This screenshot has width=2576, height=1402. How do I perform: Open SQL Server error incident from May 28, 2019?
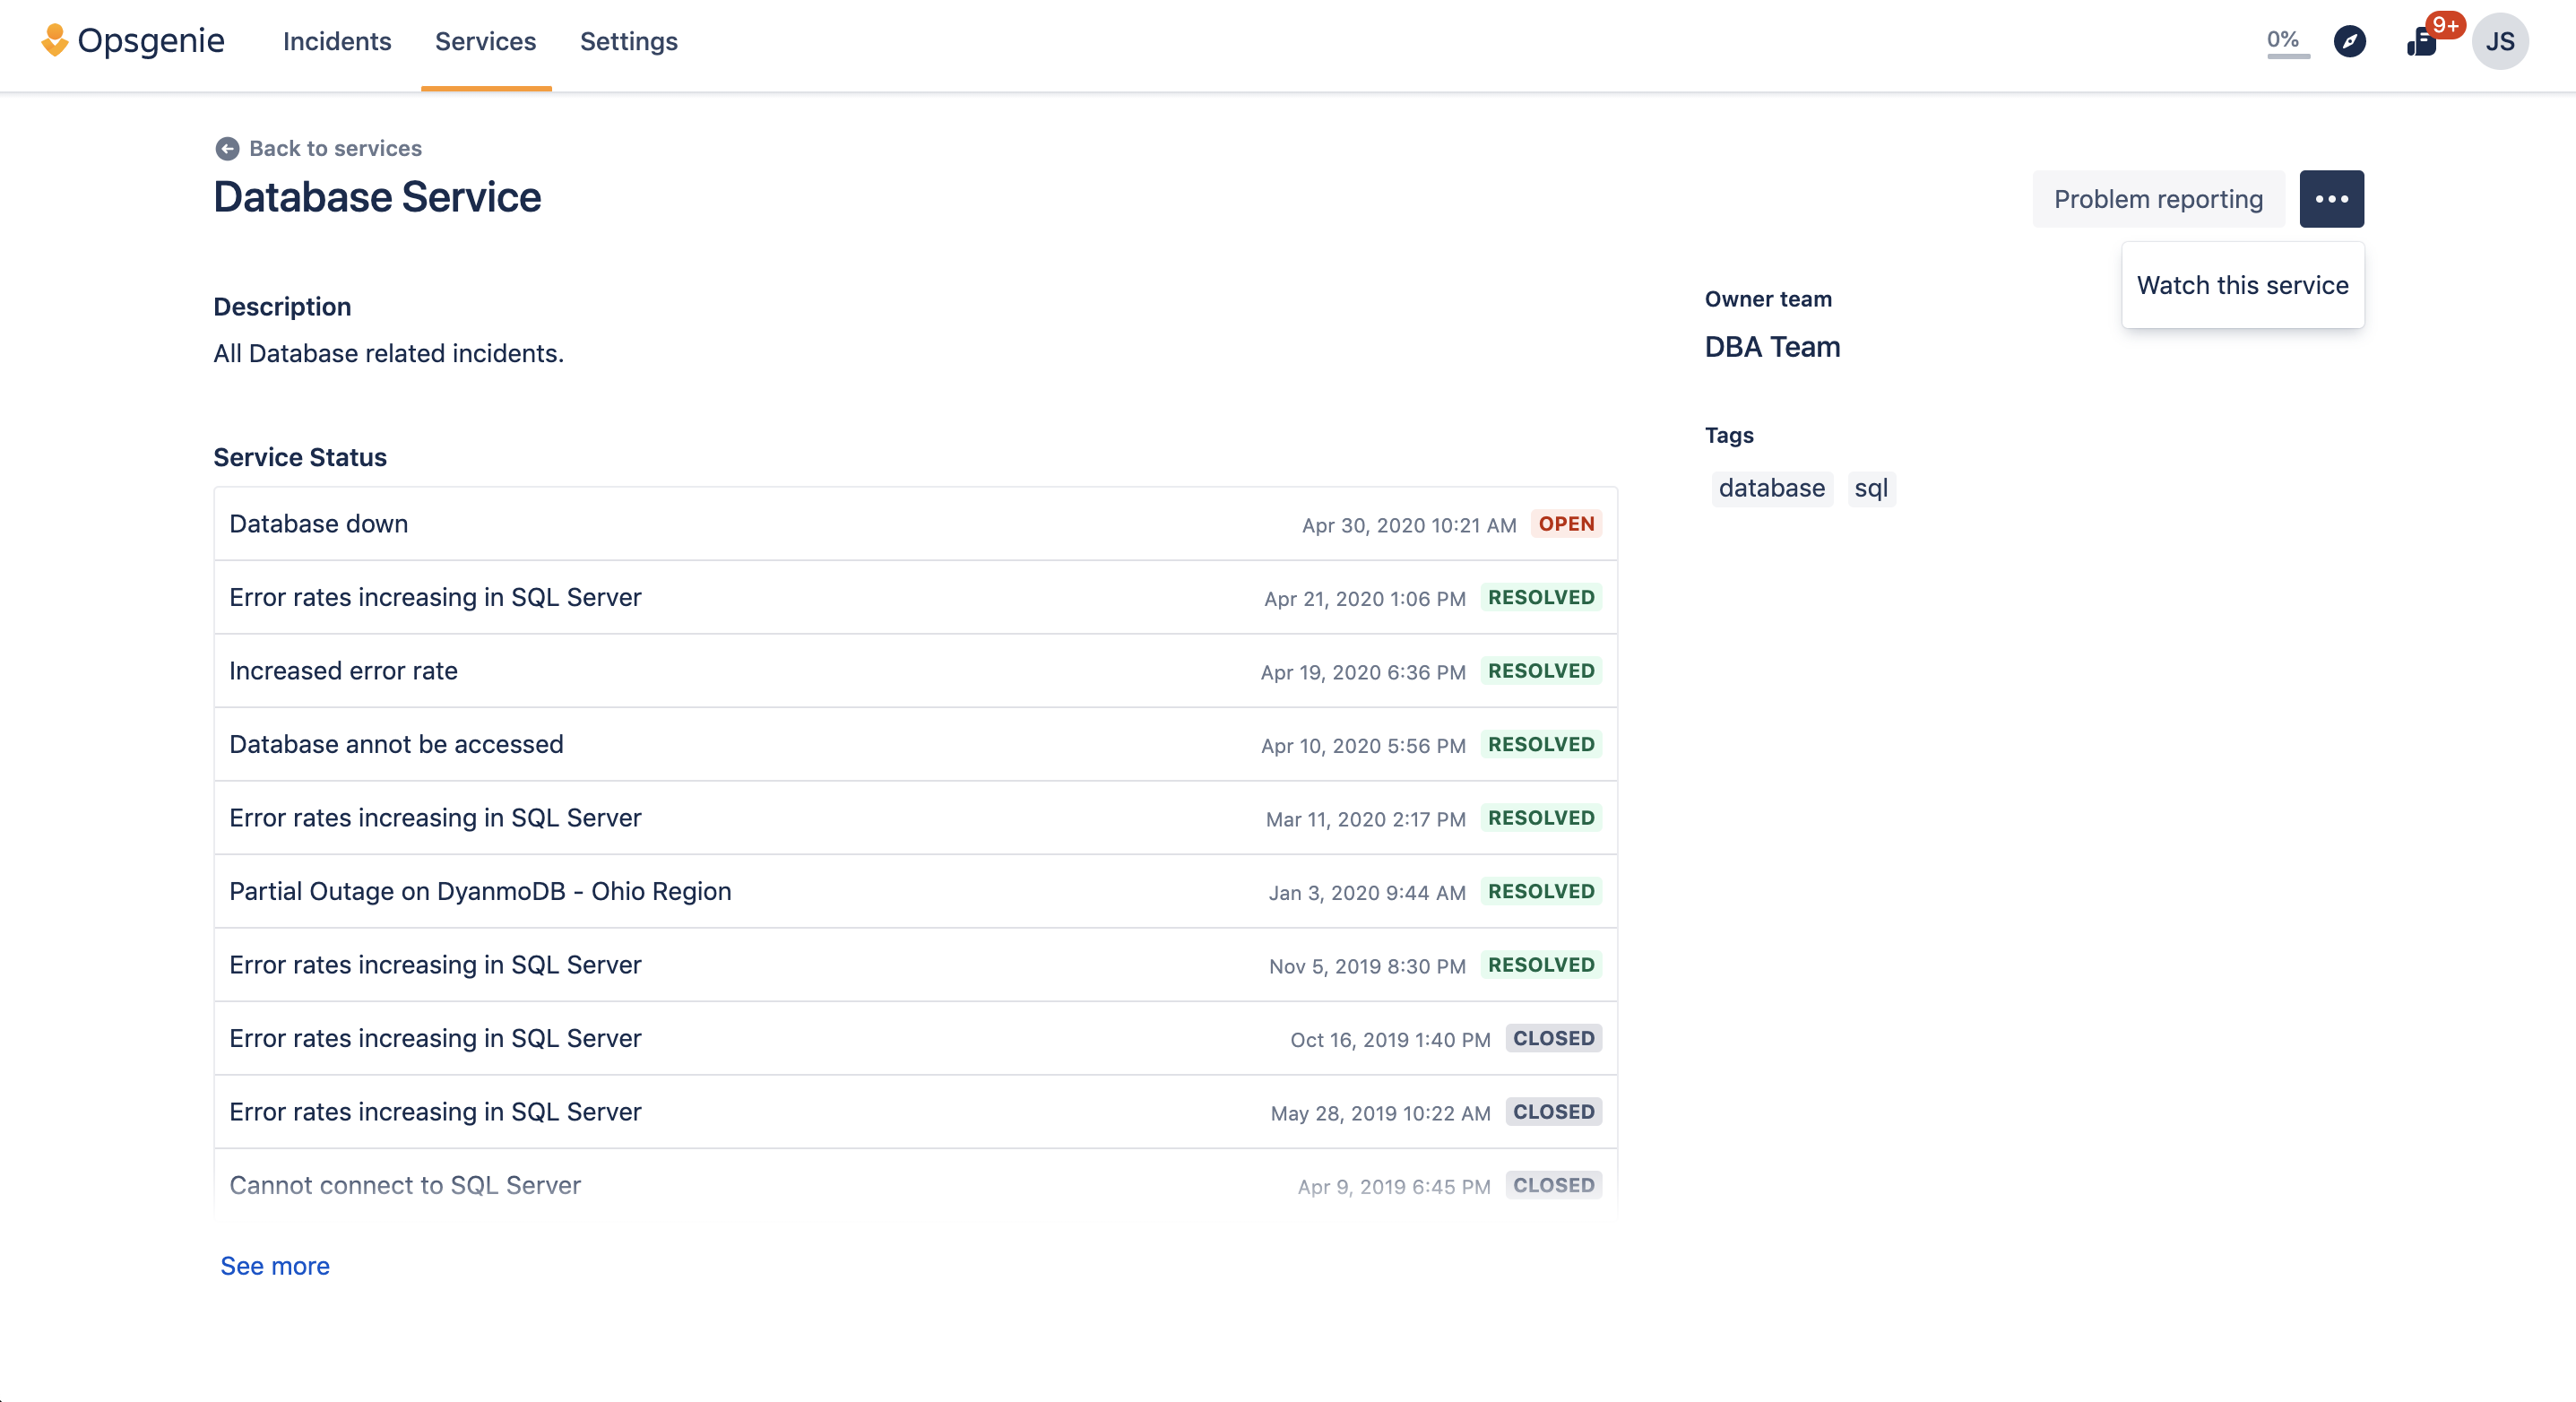coord(915,1112)
